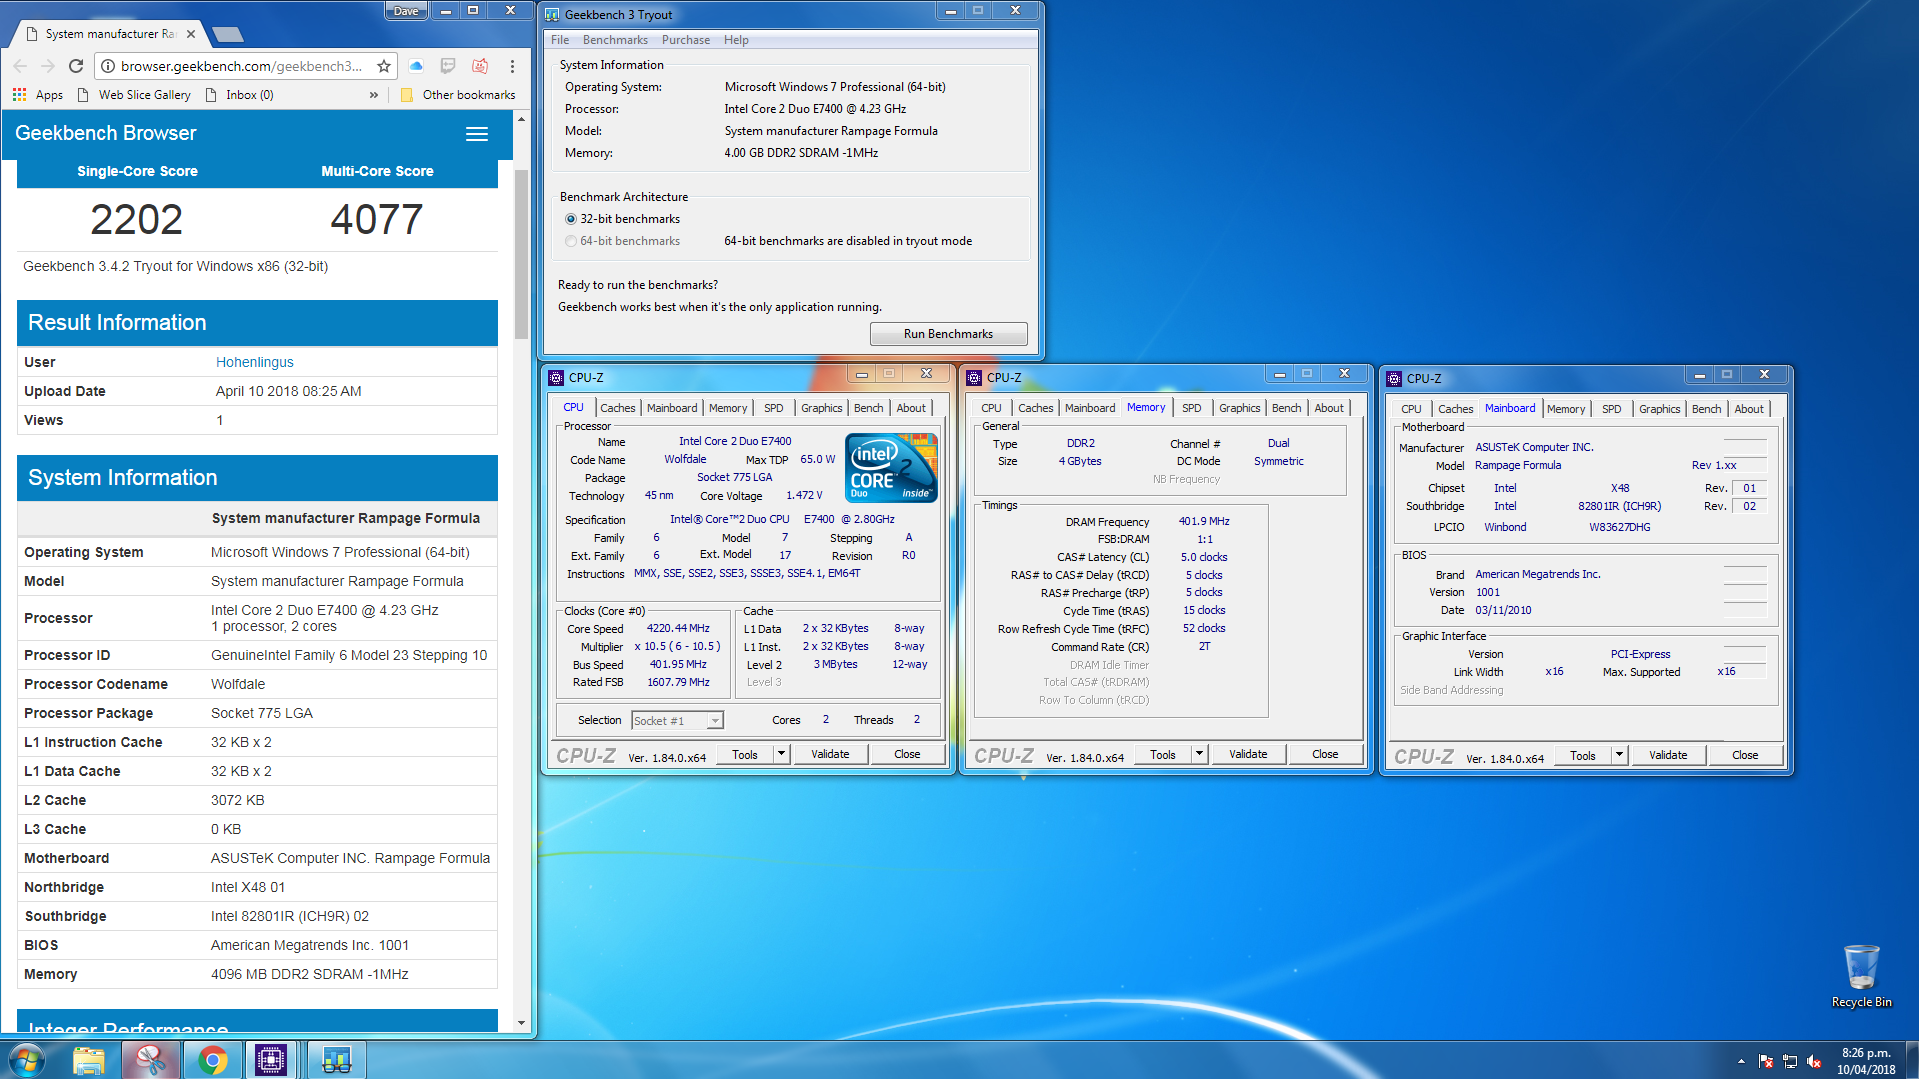Open Tools dropdown arrow in CPU-Z Memory window
This screenshot has height=1079, width=1919.
pyautogui.click(x=1199, y=754)
